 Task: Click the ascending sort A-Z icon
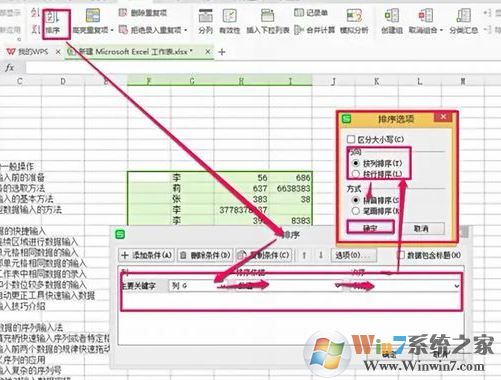35,13
